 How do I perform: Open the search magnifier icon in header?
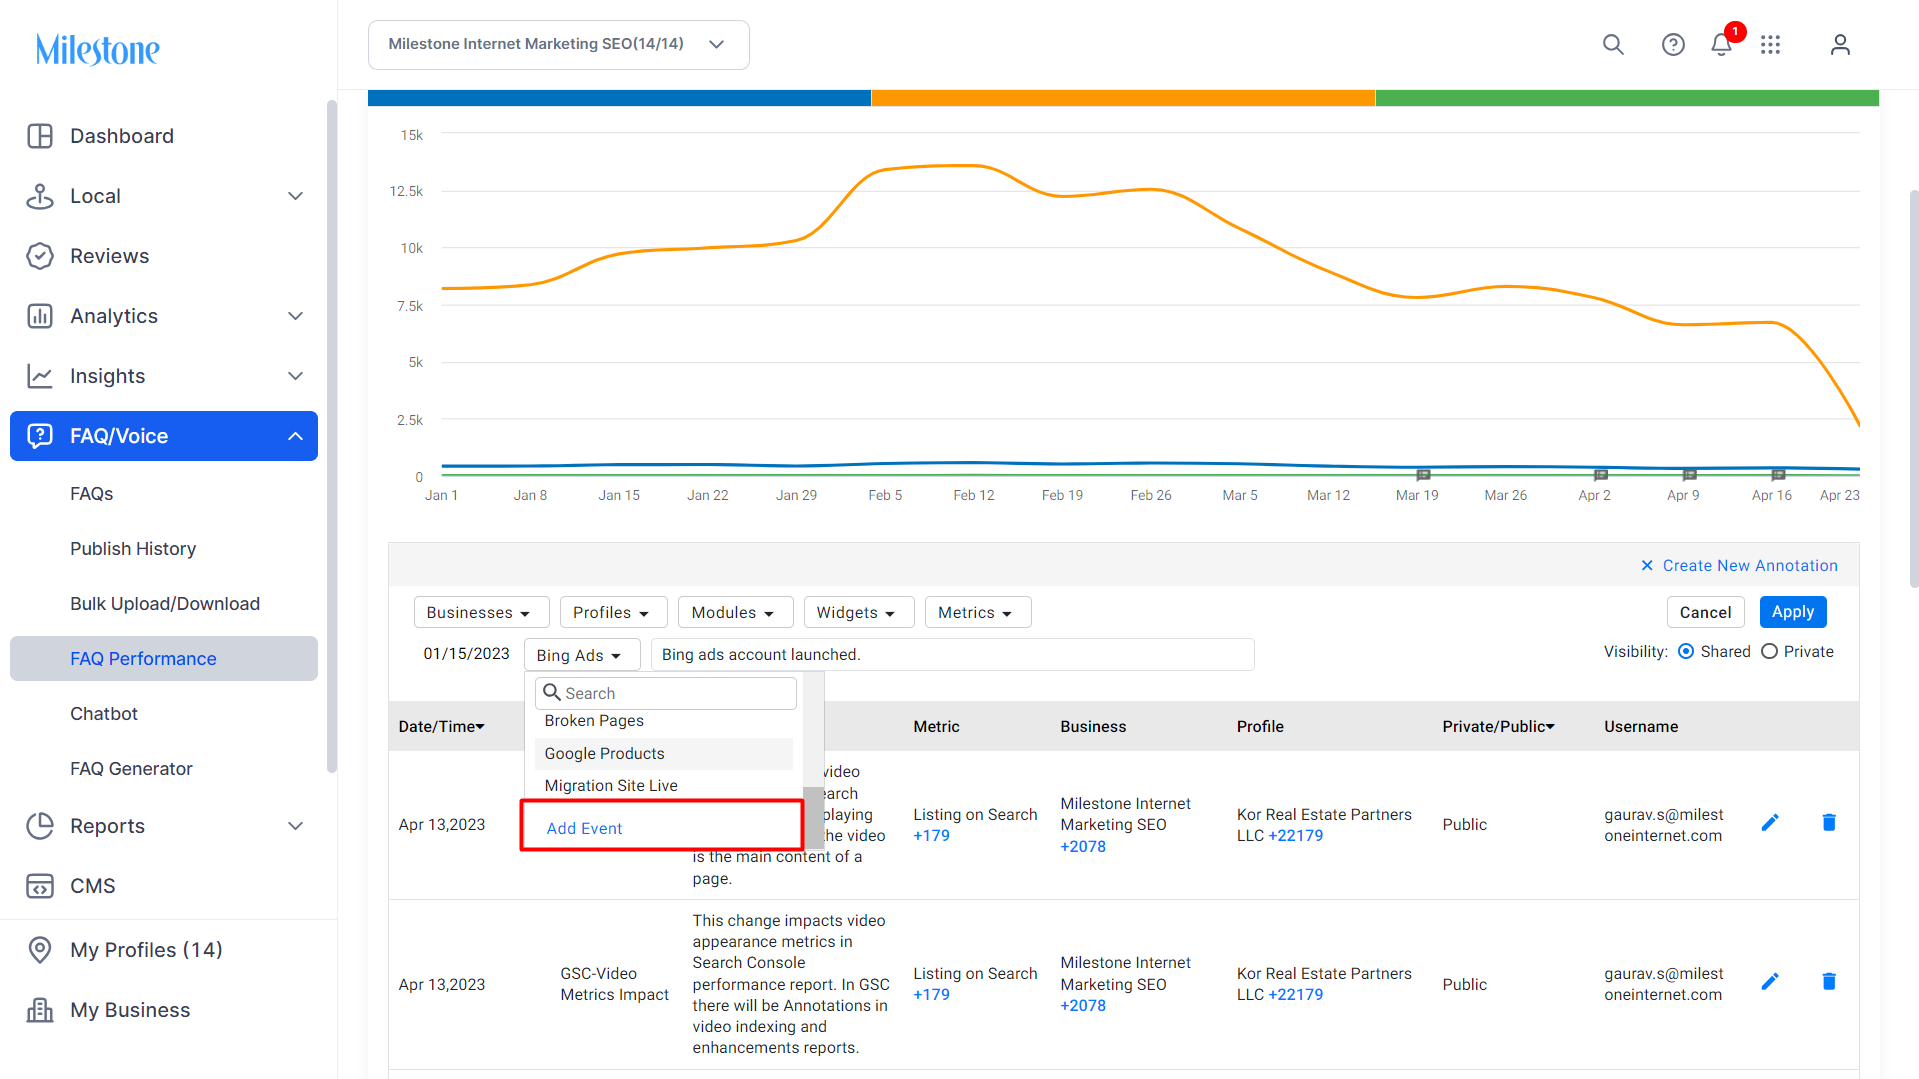point(1613,44)
